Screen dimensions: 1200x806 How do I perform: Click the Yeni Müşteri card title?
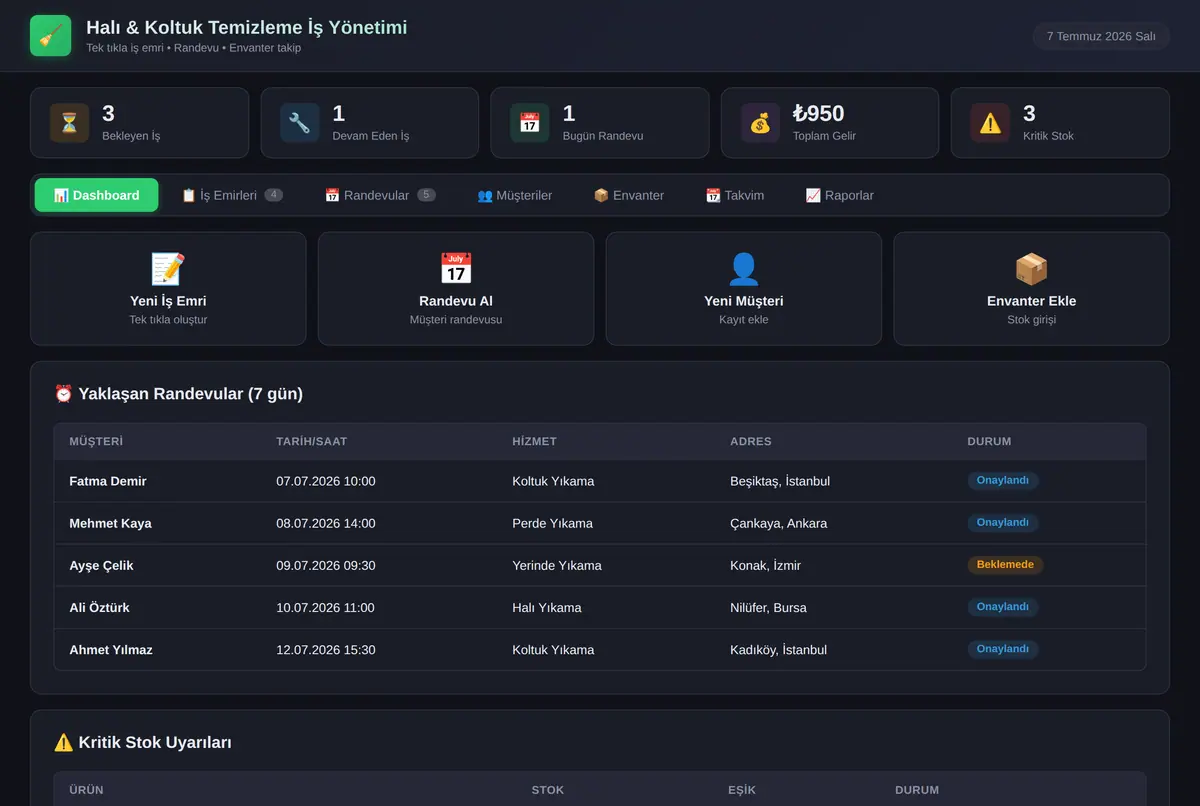[x=744, y=301]
